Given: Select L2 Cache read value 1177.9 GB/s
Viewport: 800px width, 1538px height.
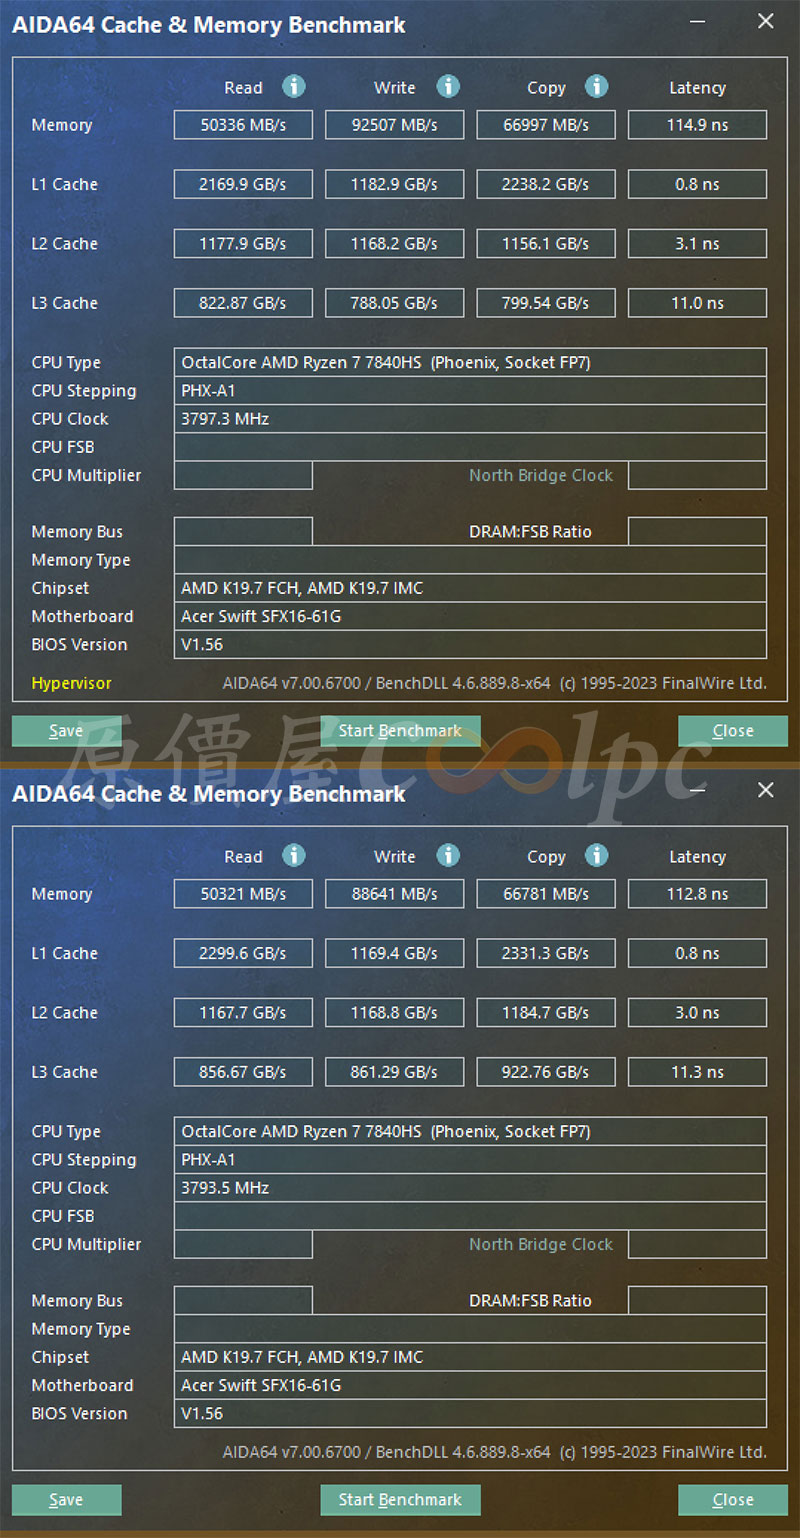Looking at the screenshot, I should point(243,243).
